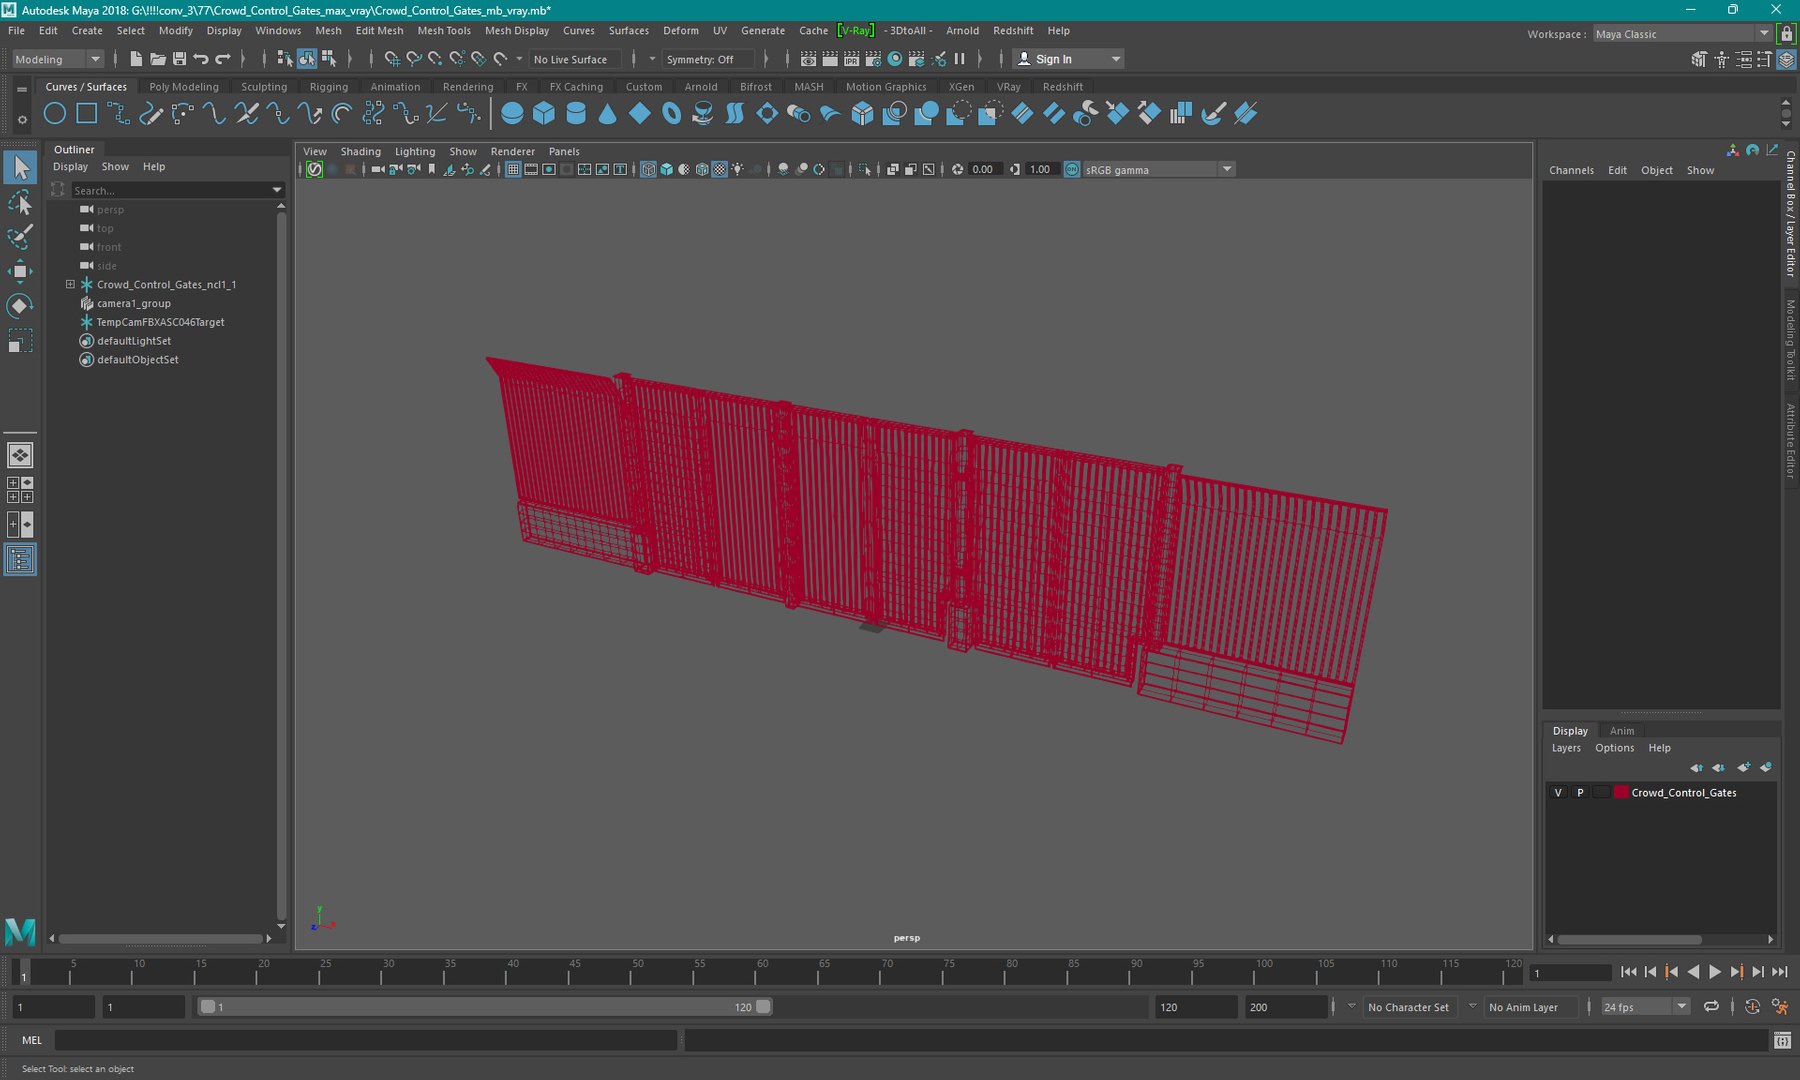The width and height of the screenshot is (1800, 1080).
Task: Click the playback range slider bar
Action: click(485, 1007)
